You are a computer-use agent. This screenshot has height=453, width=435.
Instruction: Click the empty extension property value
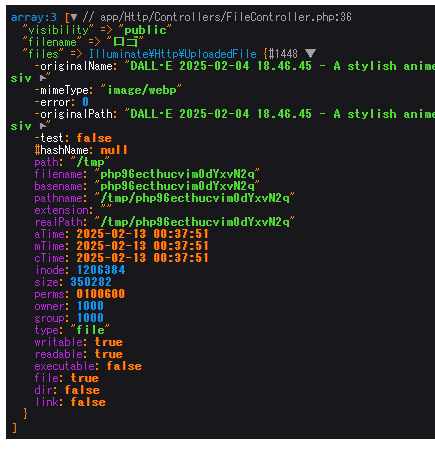coord(106,208)
